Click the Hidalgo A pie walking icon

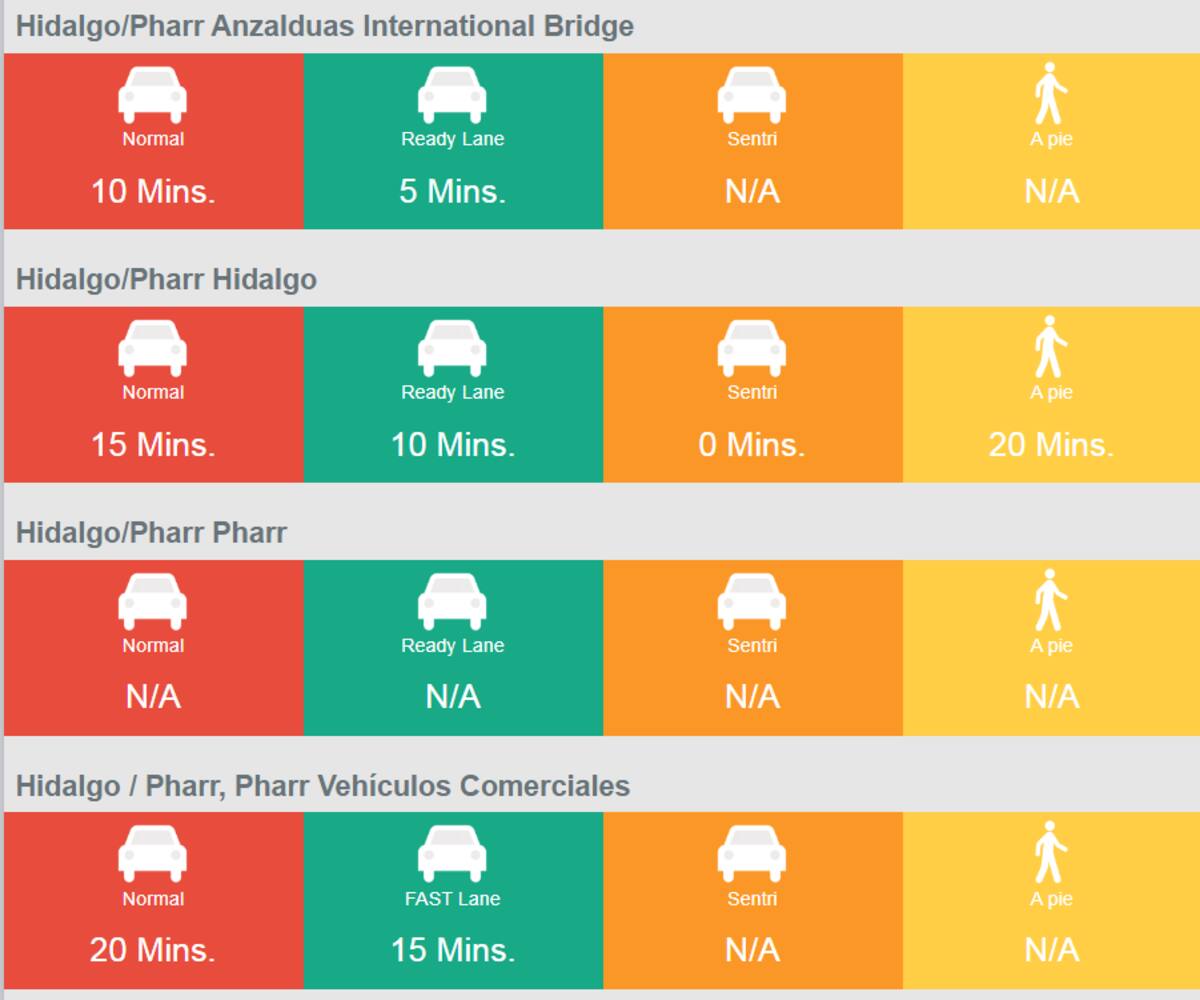click(1051, 346)
